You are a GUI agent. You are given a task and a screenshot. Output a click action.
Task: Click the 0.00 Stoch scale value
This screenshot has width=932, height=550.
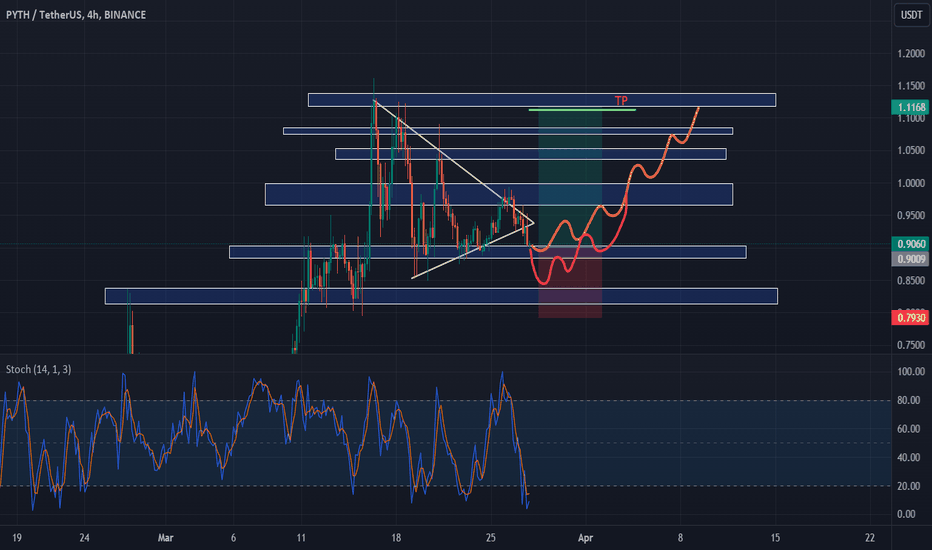point(906,514)
